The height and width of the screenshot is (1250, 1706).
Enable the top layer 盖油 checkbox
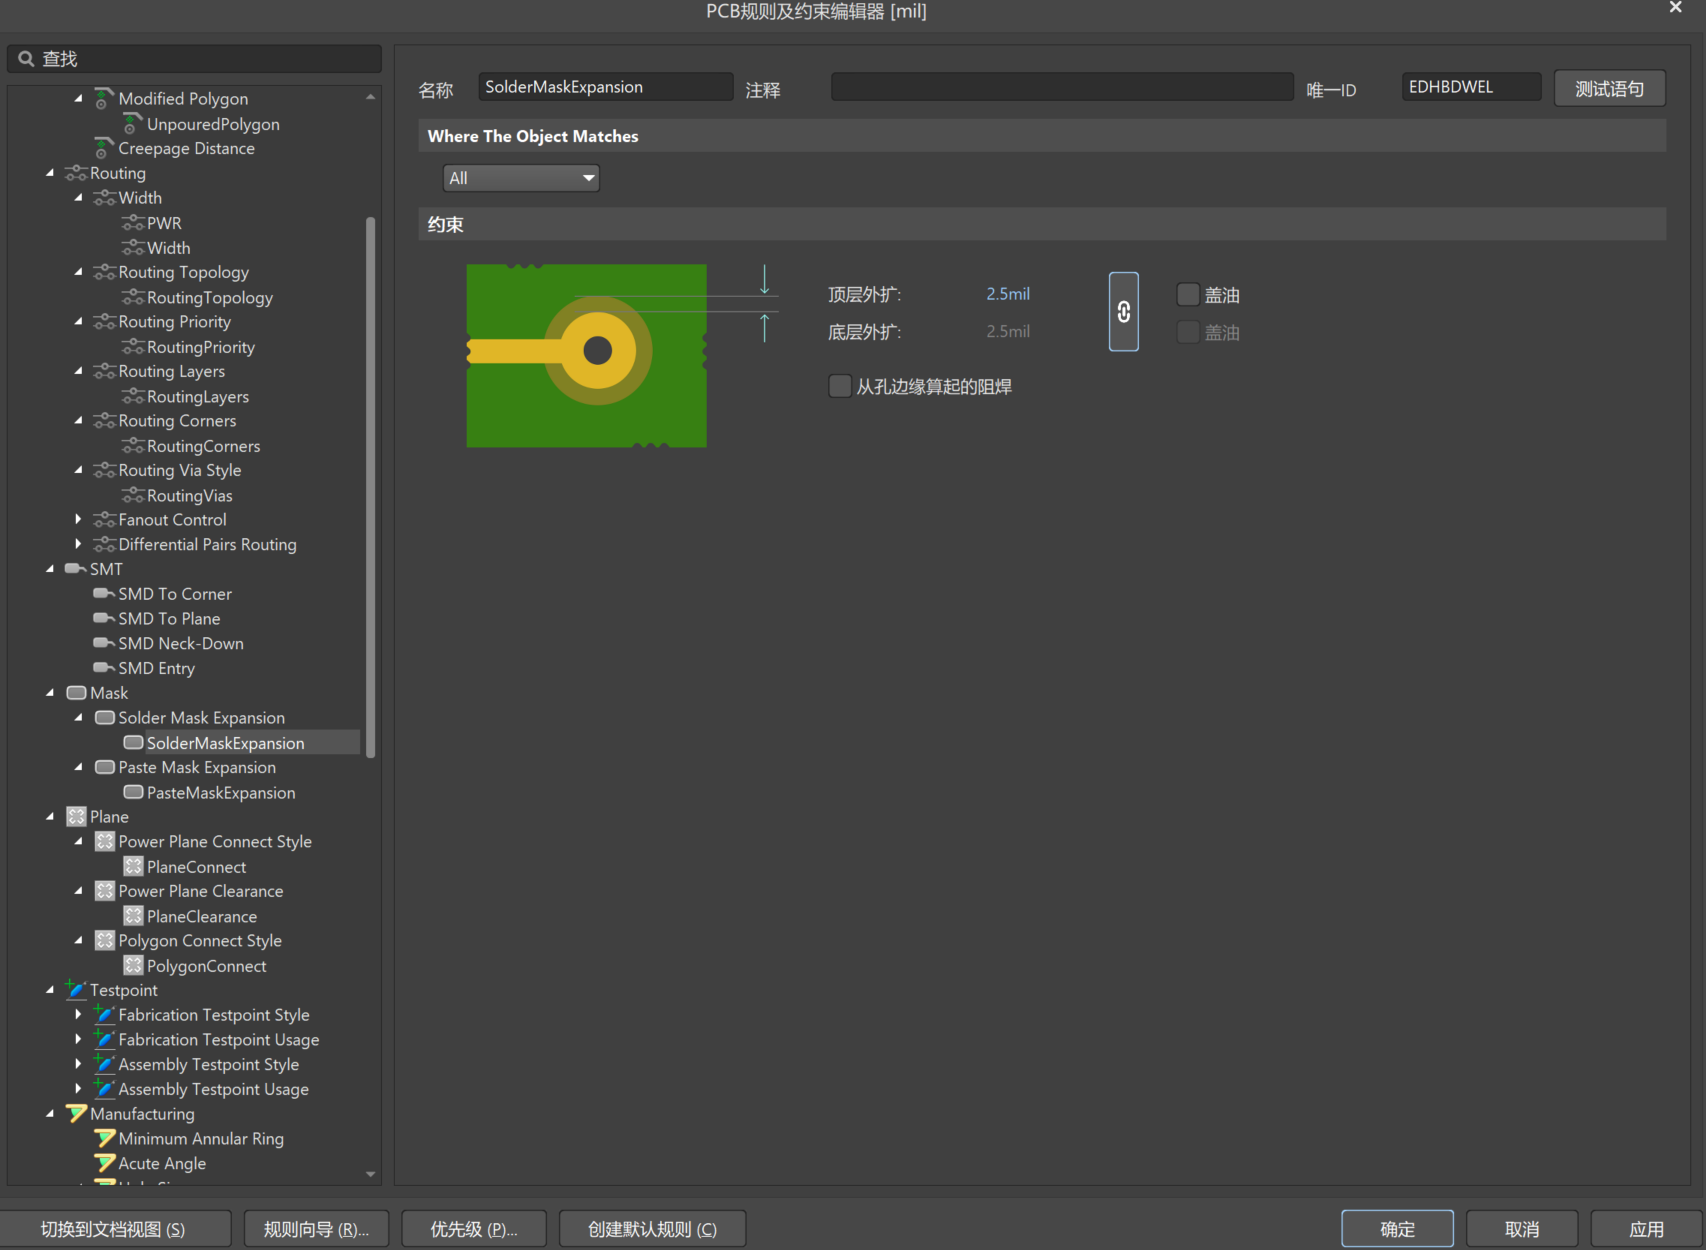1187,294
